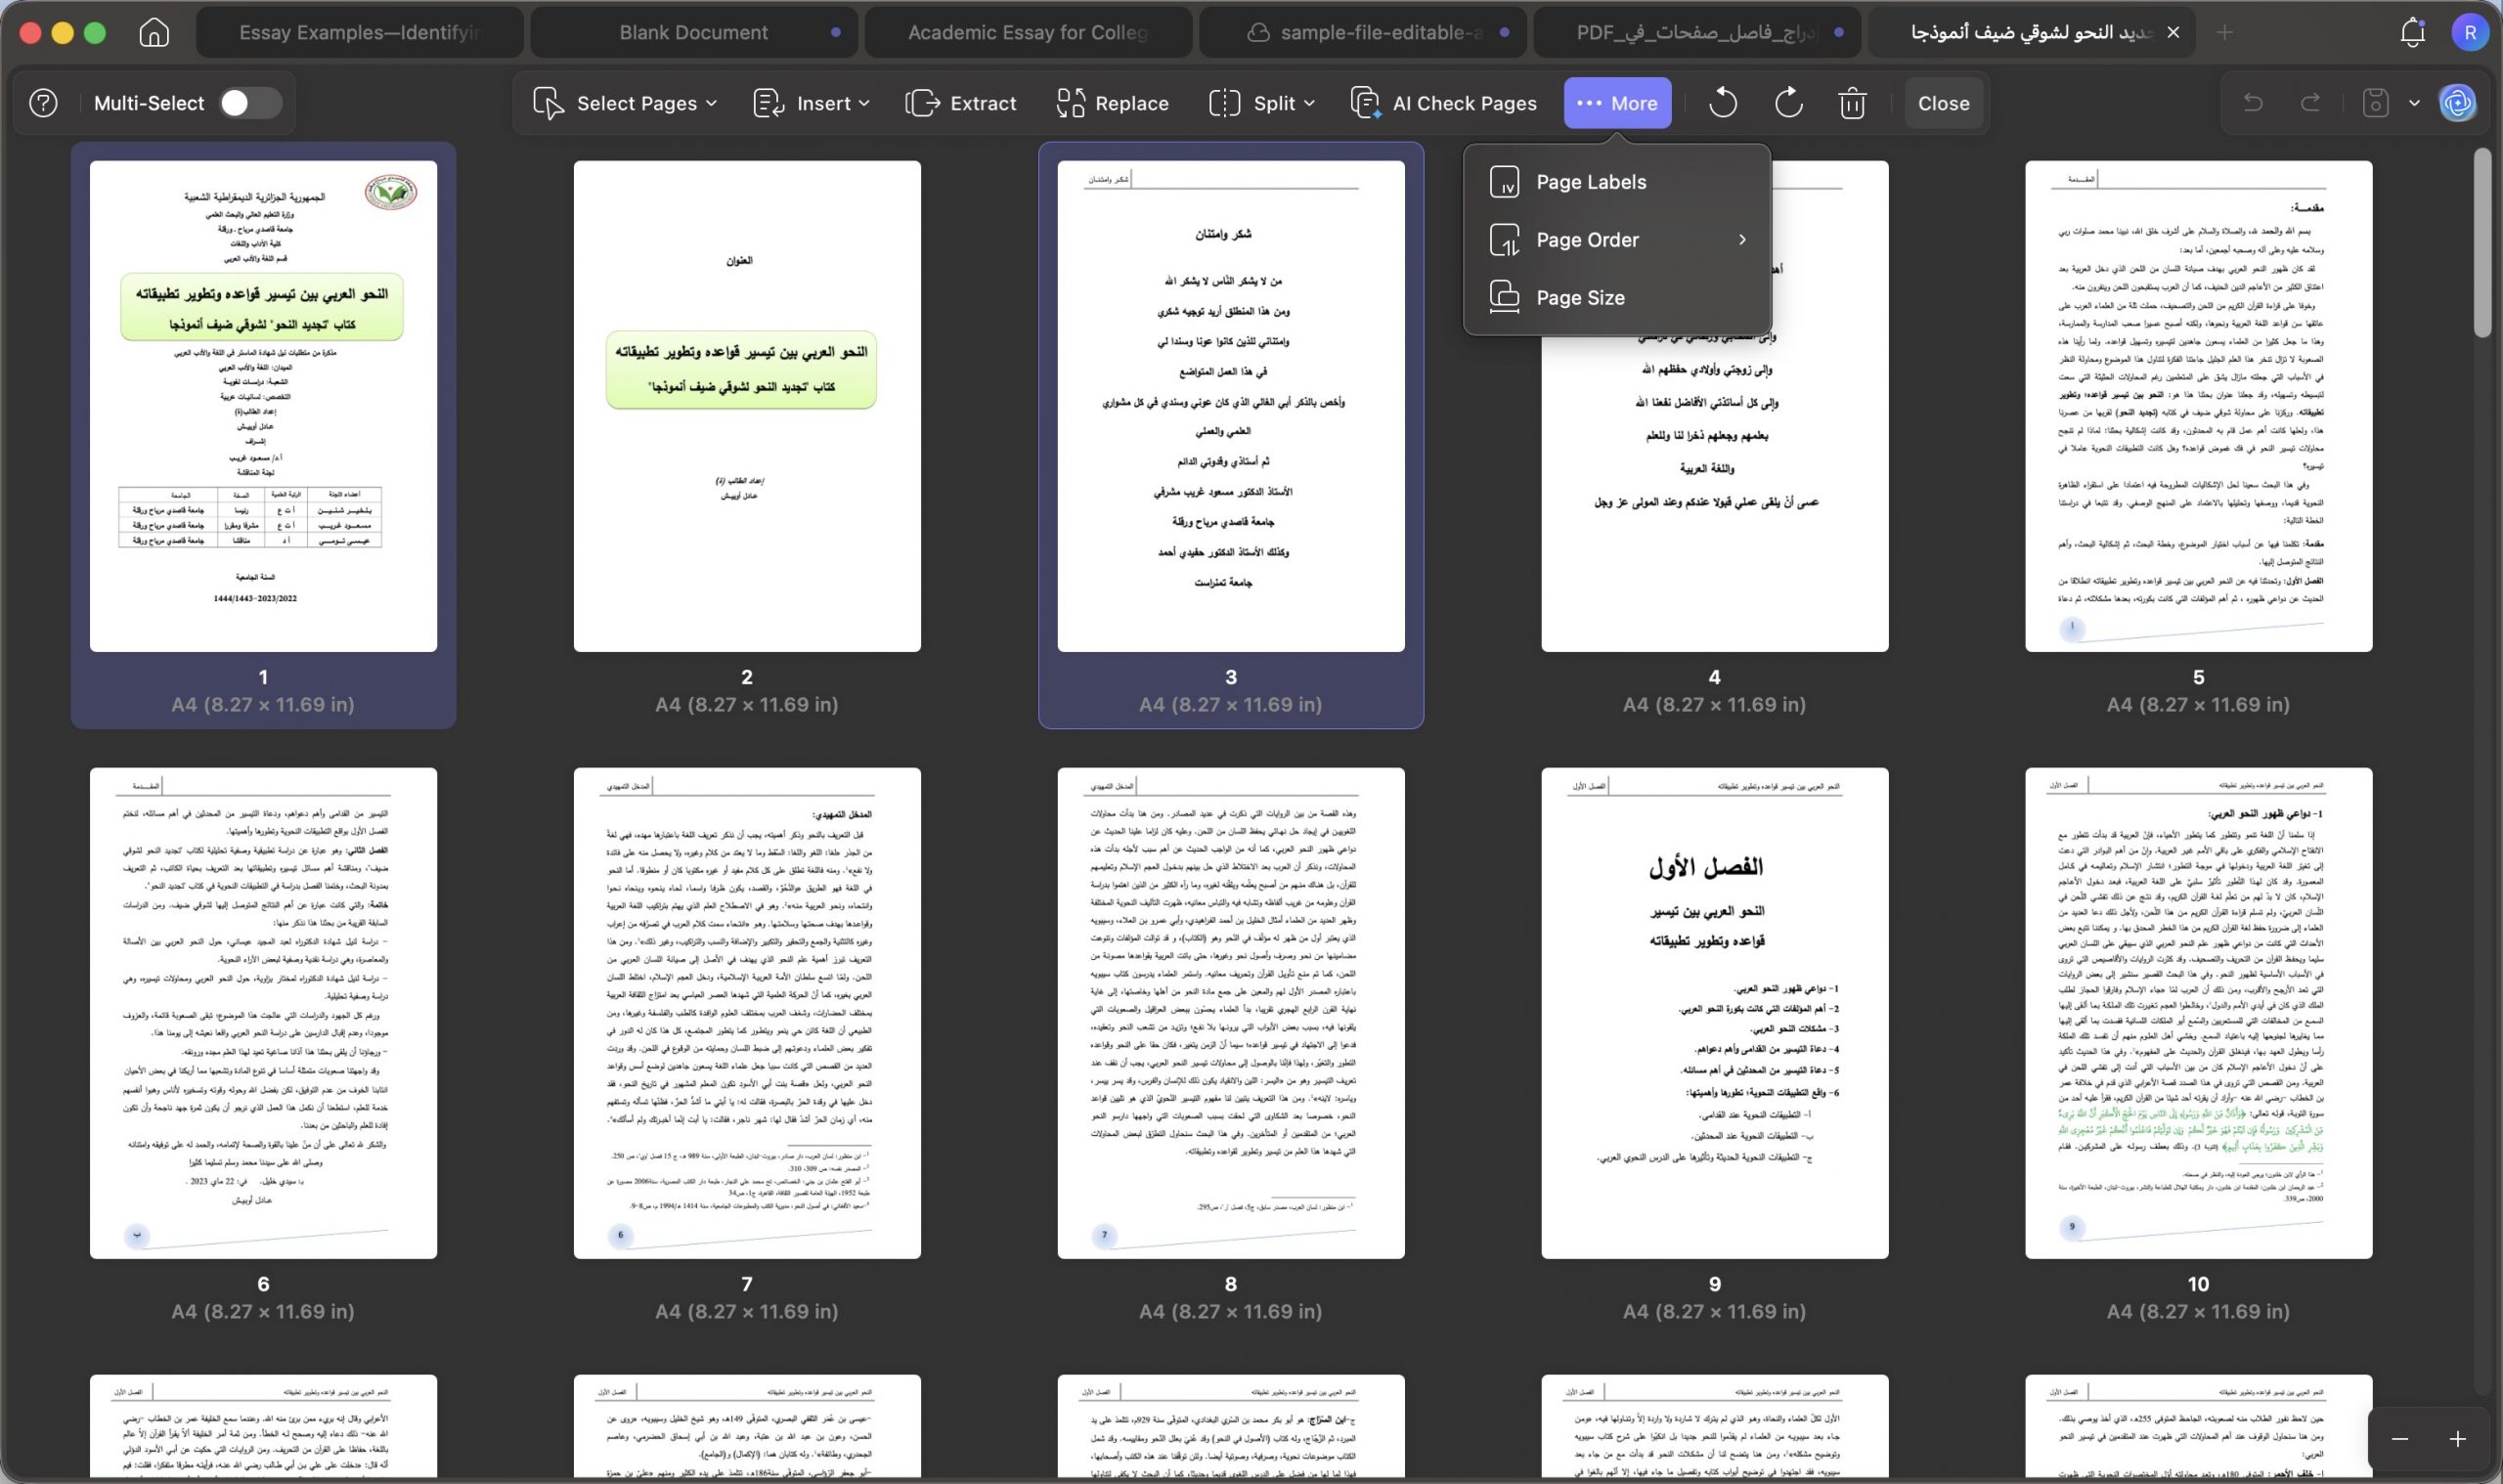Click the Page Order icon
This screenshot has height=1484, width=2503.
tap(1504, 240)
